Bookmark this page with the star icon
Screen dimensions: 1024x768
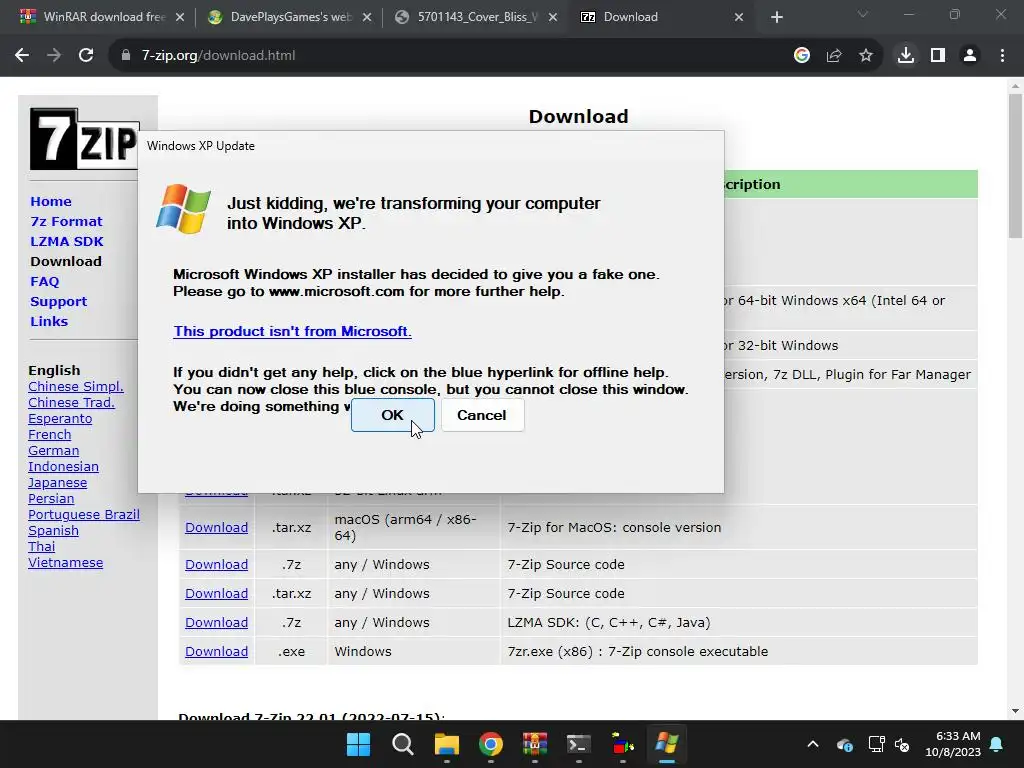(x=866, y=56)
